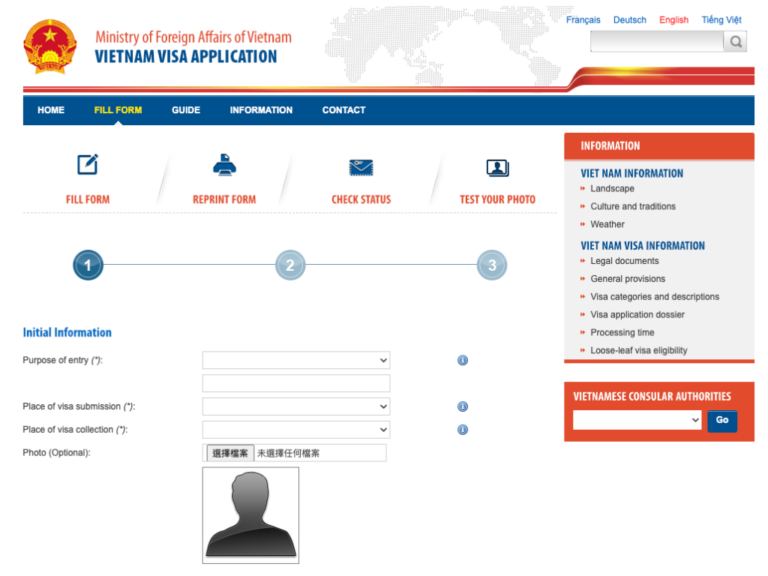Click the FILL FORM red label
This screenshot has width=768, height=576.
88,199
